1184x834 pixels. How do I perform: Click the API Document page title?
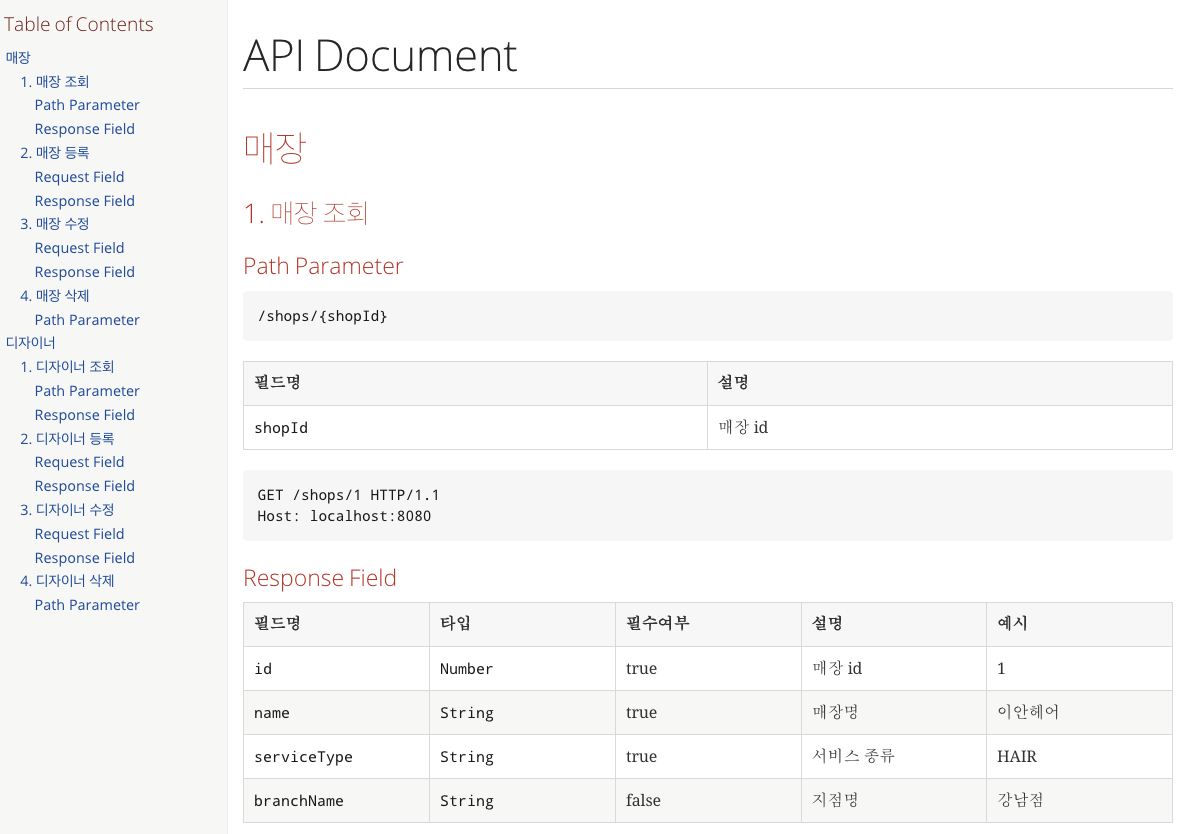click(380, 56)
